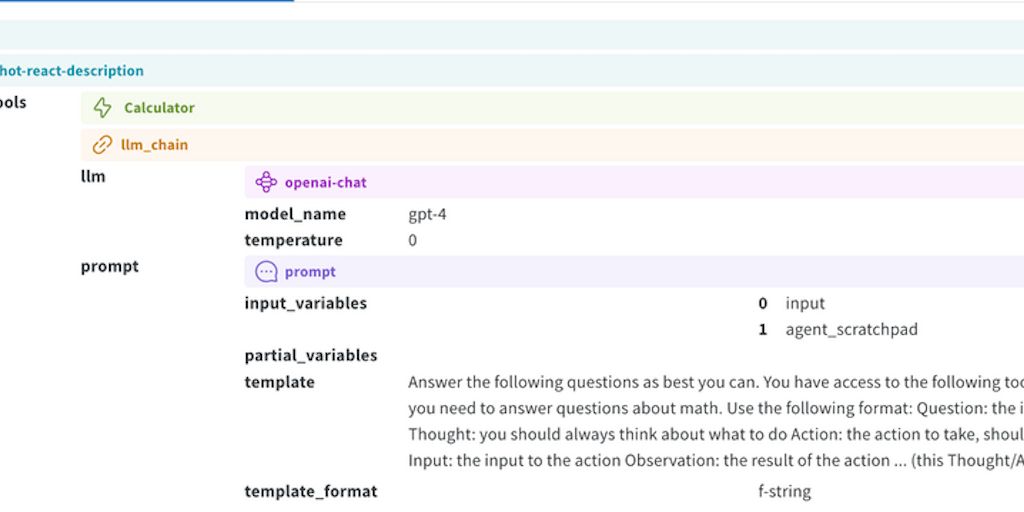Select the template key label
Image resolution: width=1024 pixels, height=512 pixels.
click(279, 382)
